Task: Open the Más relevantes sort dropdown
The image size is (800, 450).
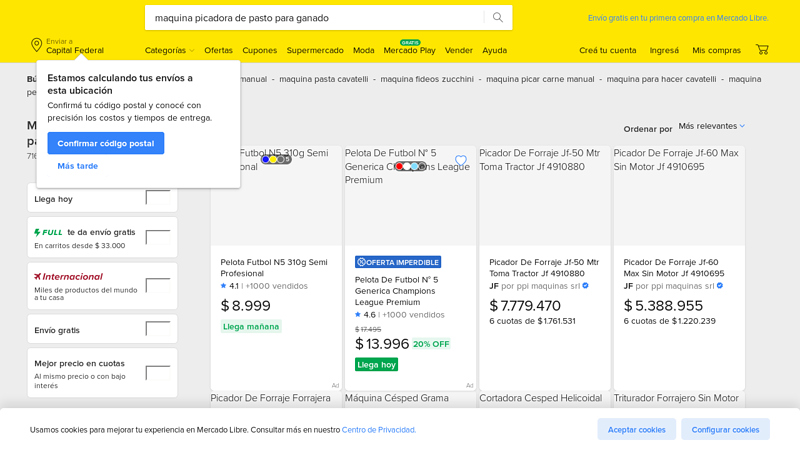Action: click(x=711, y=126)
